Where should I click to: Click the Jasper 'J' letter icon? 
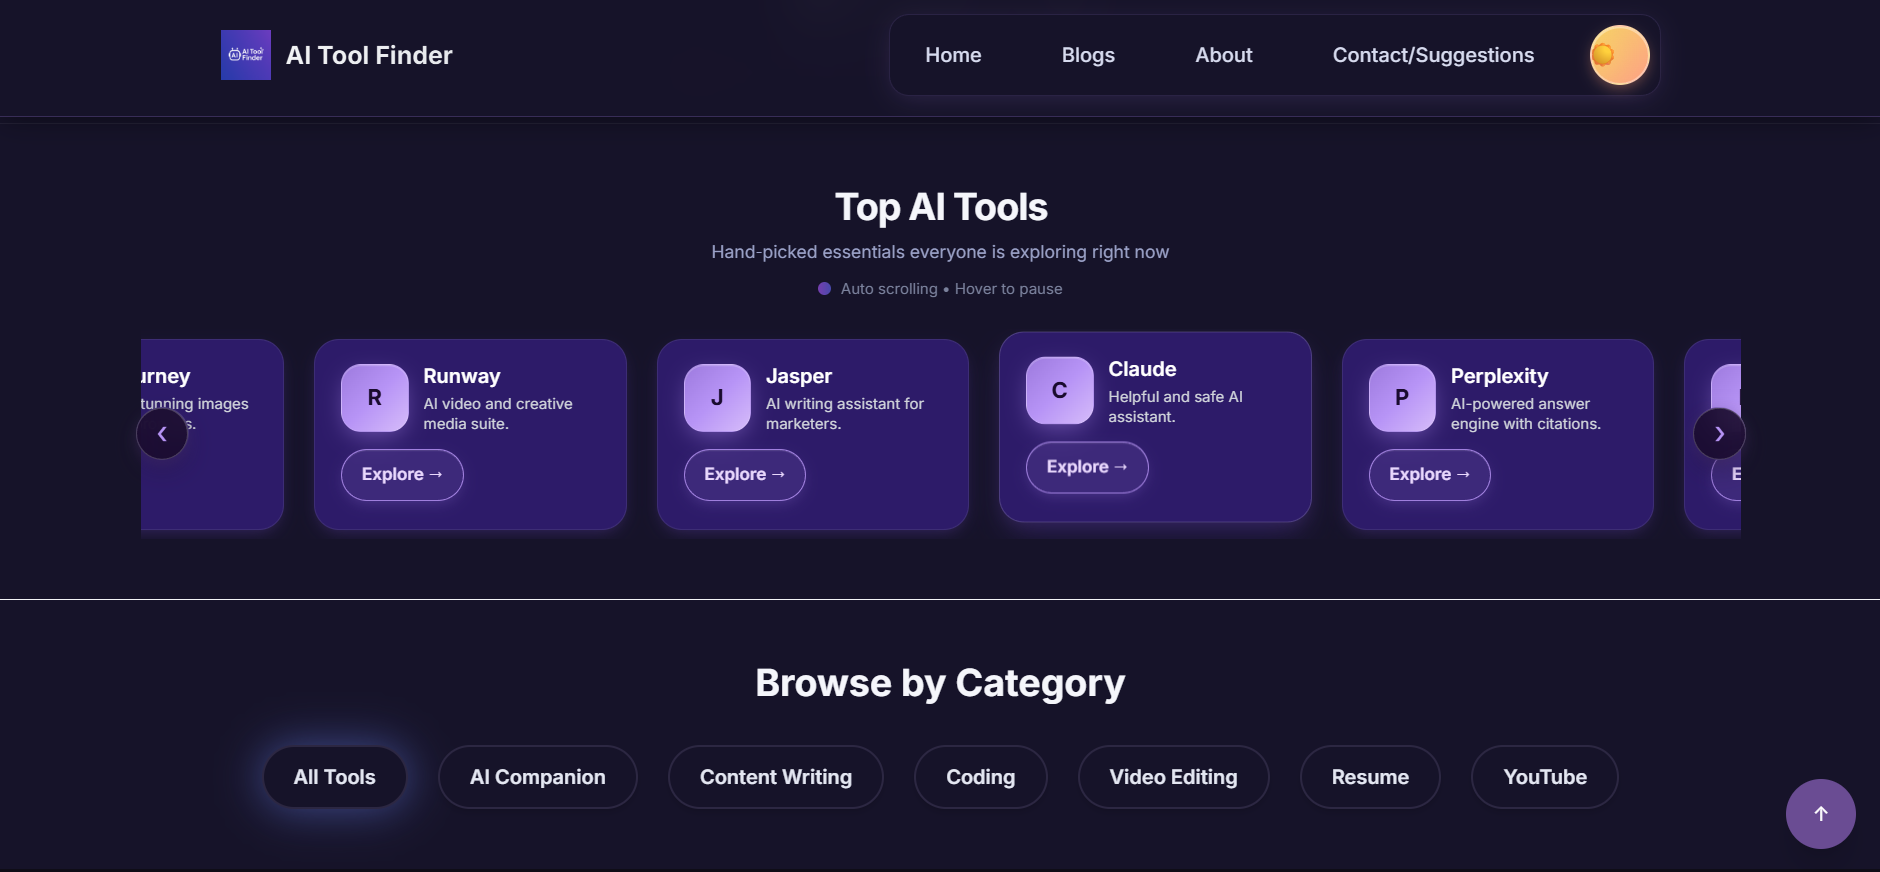717,398
